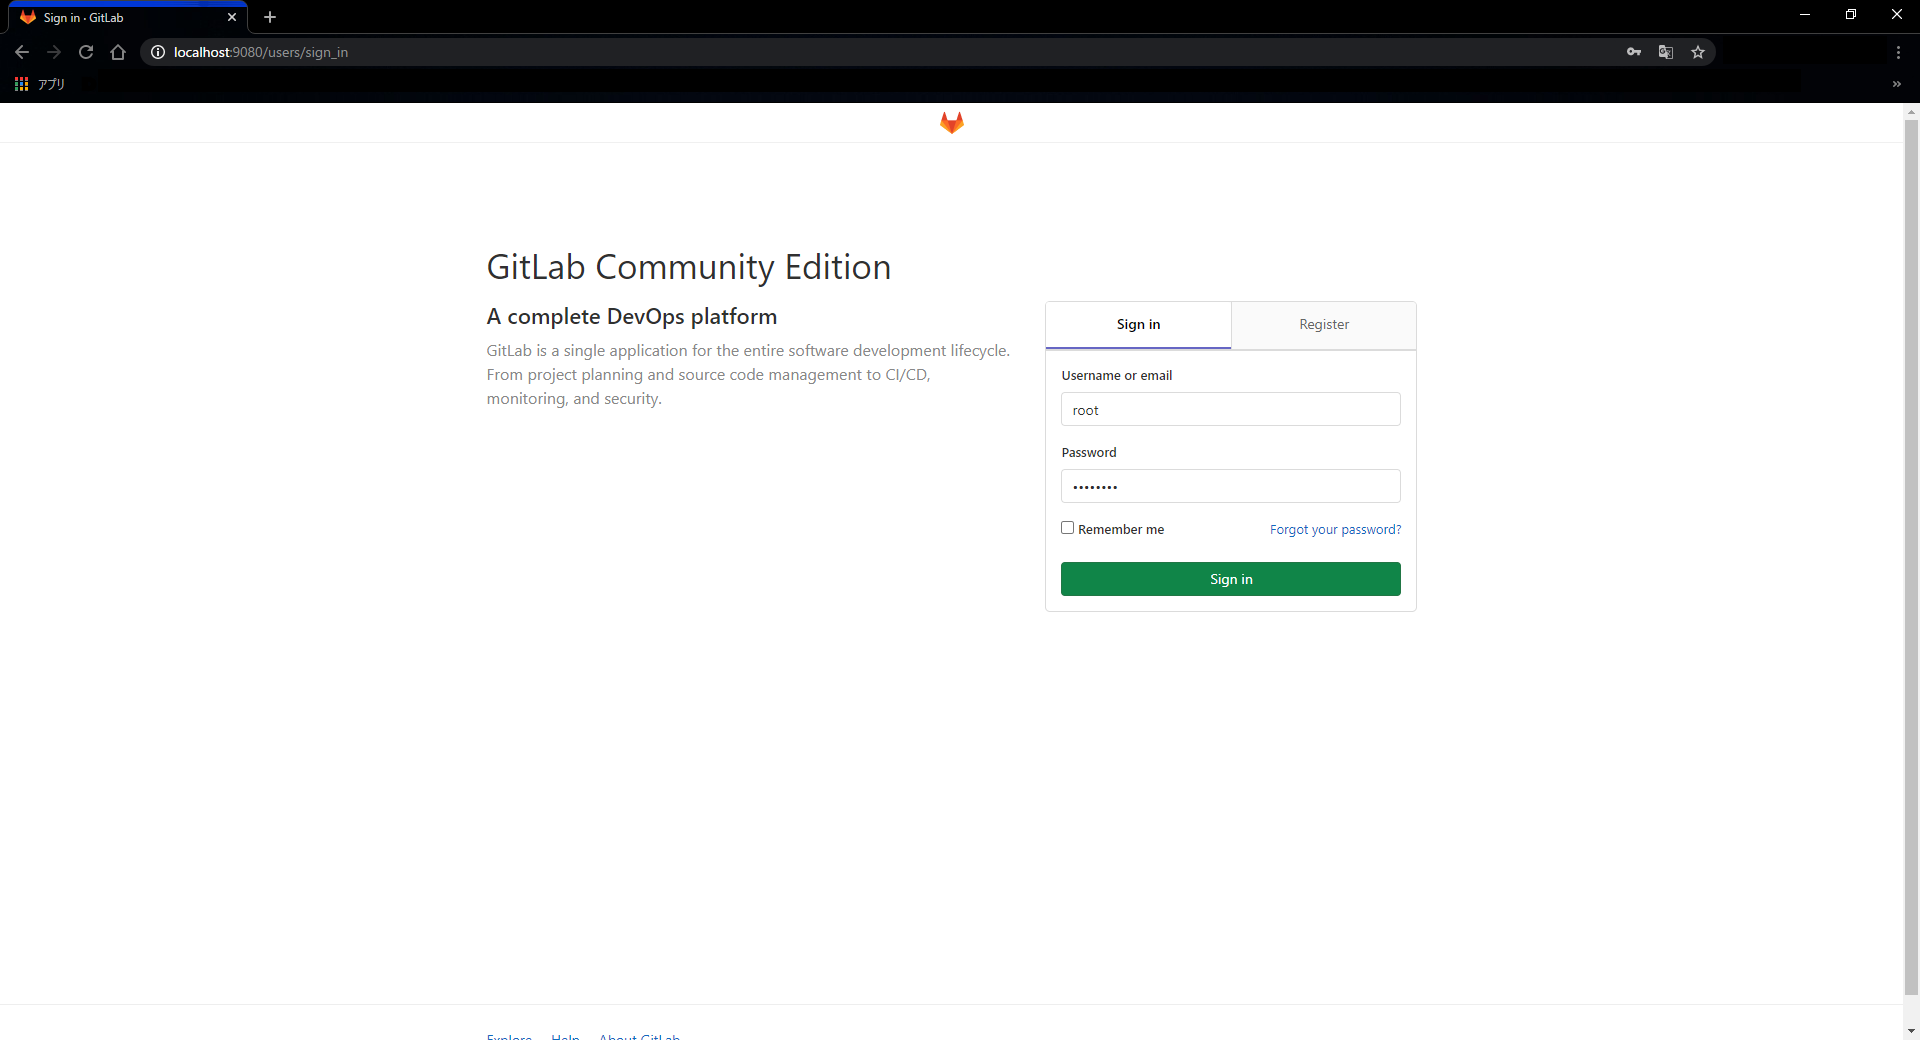Viewport: 1920px width, 1040px height.
Task: Enable the Remember me checkbox
Action: (x=1067, y=528)
